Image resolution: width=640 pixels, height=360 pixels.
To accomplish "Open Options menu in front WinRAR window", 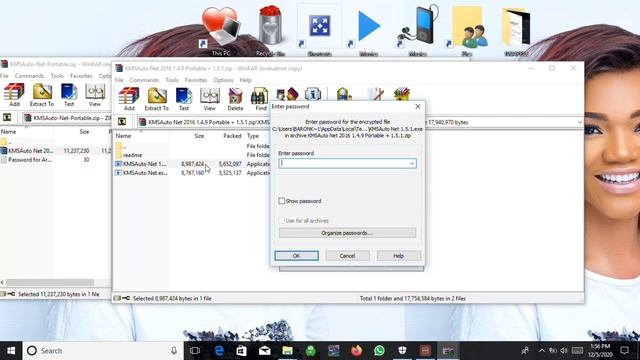I will [223, 80].
